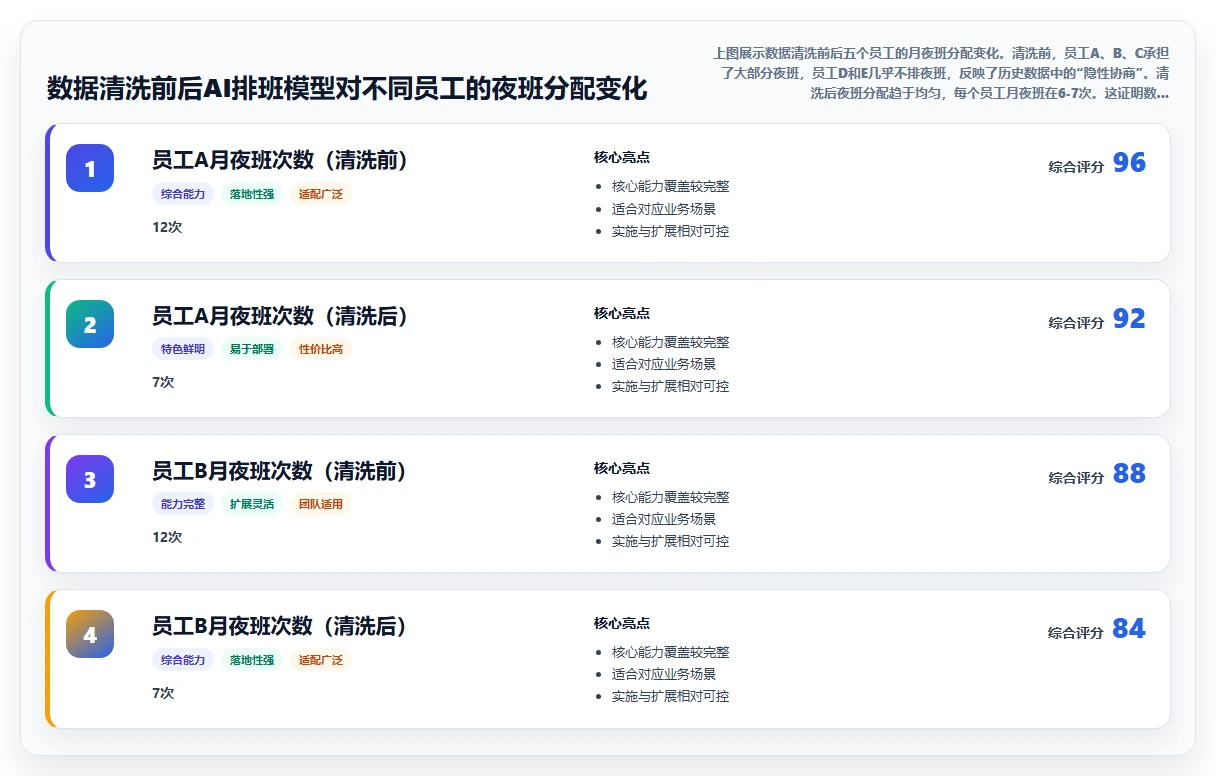Click the 7次 value in the rank 2 card
This screenshot has height=776, width=1216.
[x=163, y=382]
